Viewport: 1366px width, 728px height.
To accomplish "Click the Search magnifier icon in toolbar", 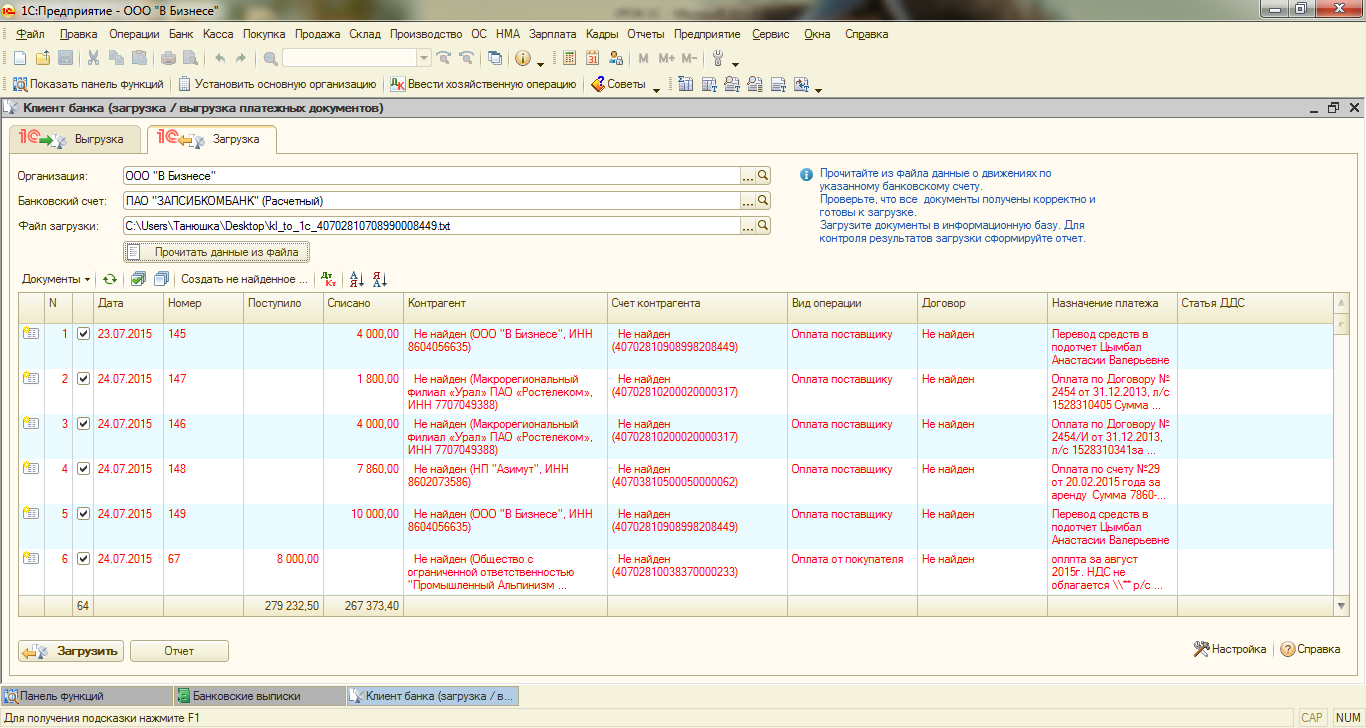I will click(270, 59).
